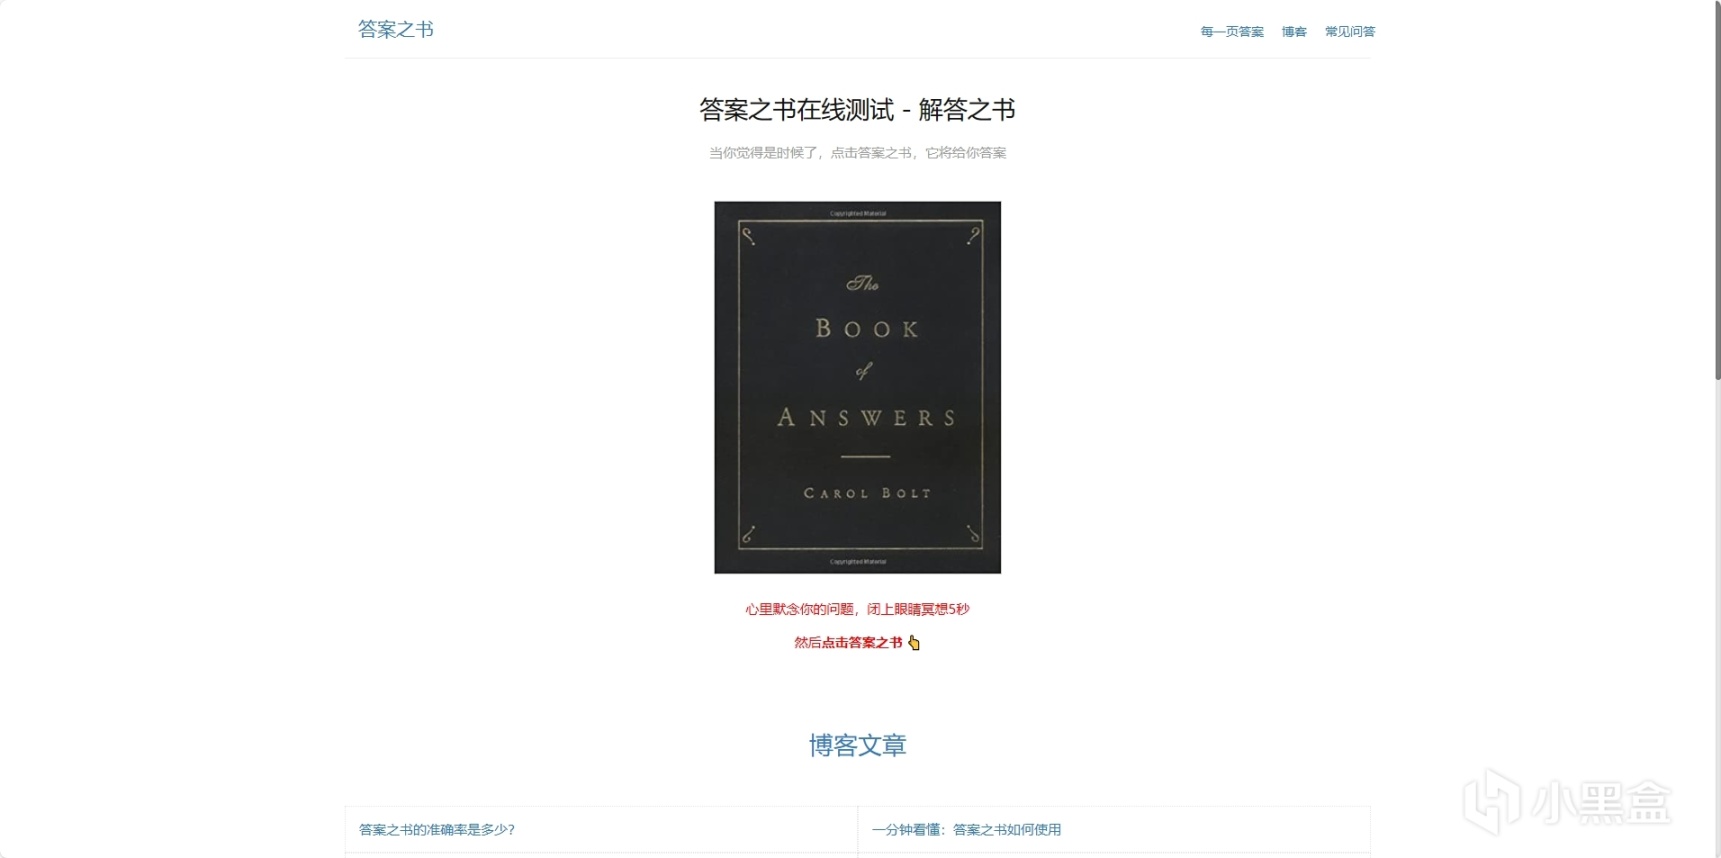The height and width of the screenshot is (858, 1721).
Task: Open the 博客 navigation link
Action: click(x=1294, y=32)
